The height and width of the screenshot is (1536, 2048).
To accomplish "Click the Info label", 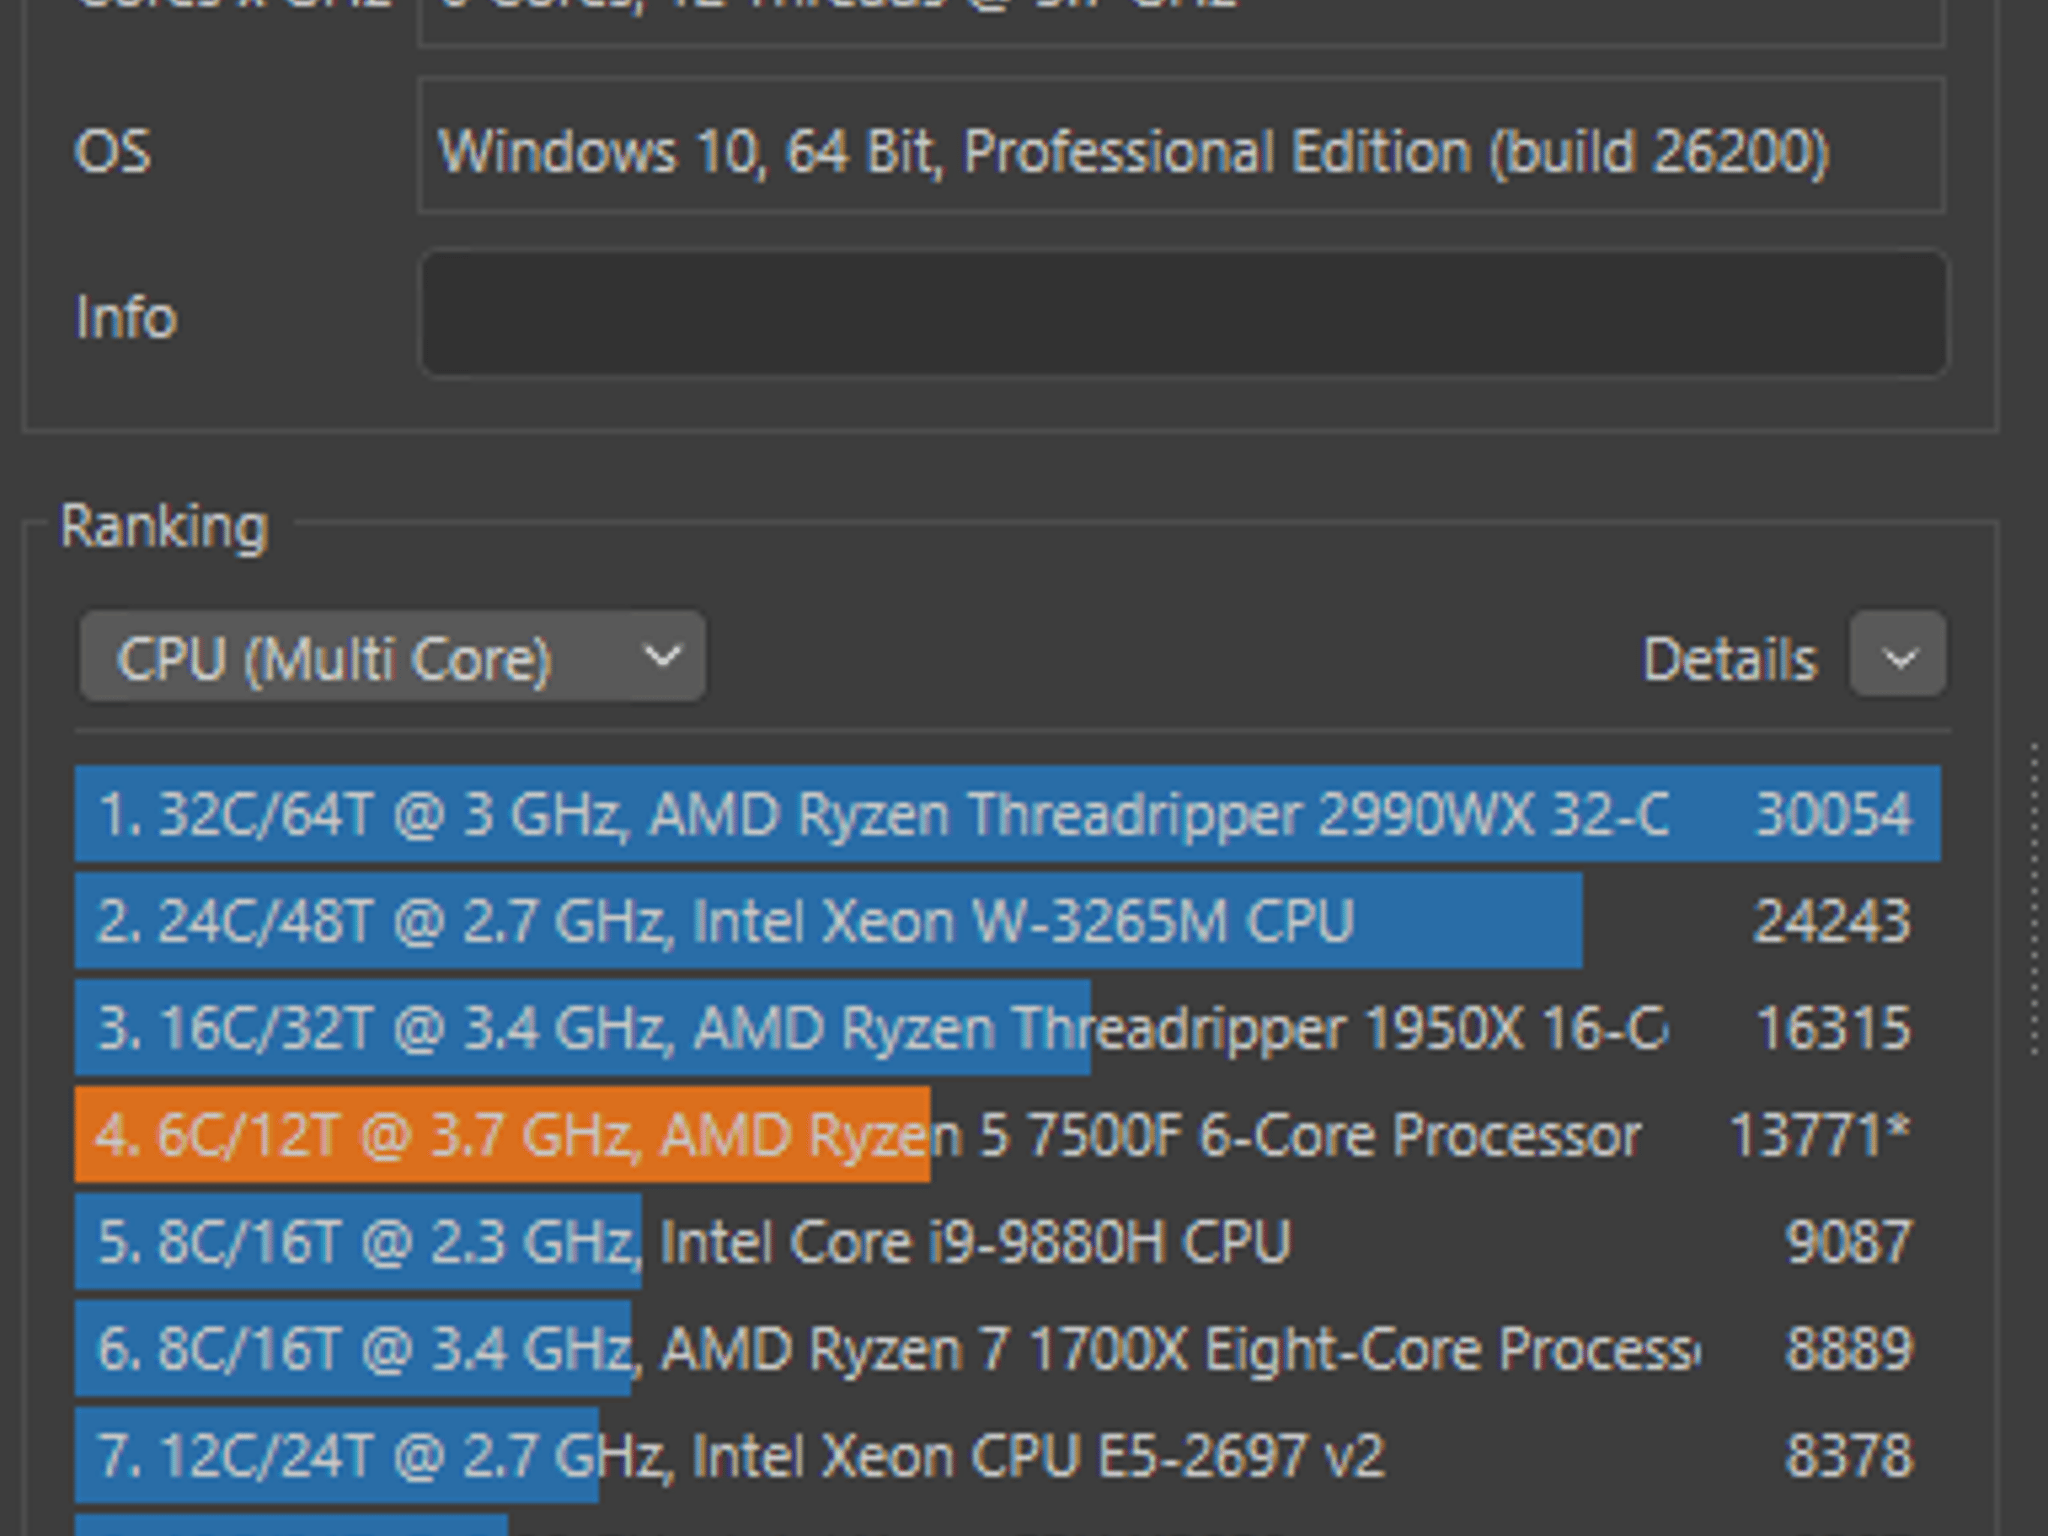I will [126, 318].
